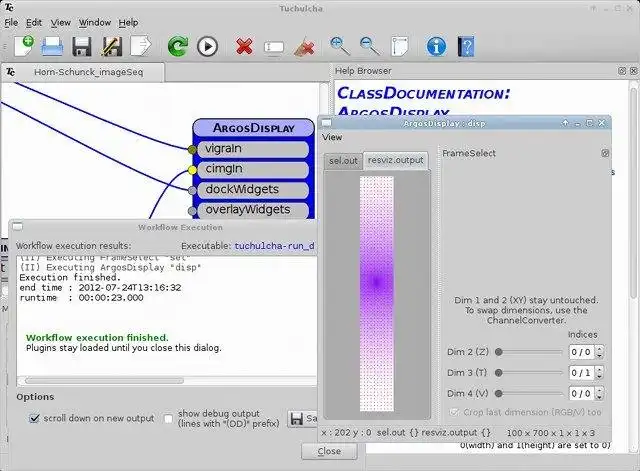Viewport: 640px width, 471px height.
Task: Open the Window menu
Action: click(95, 22)
